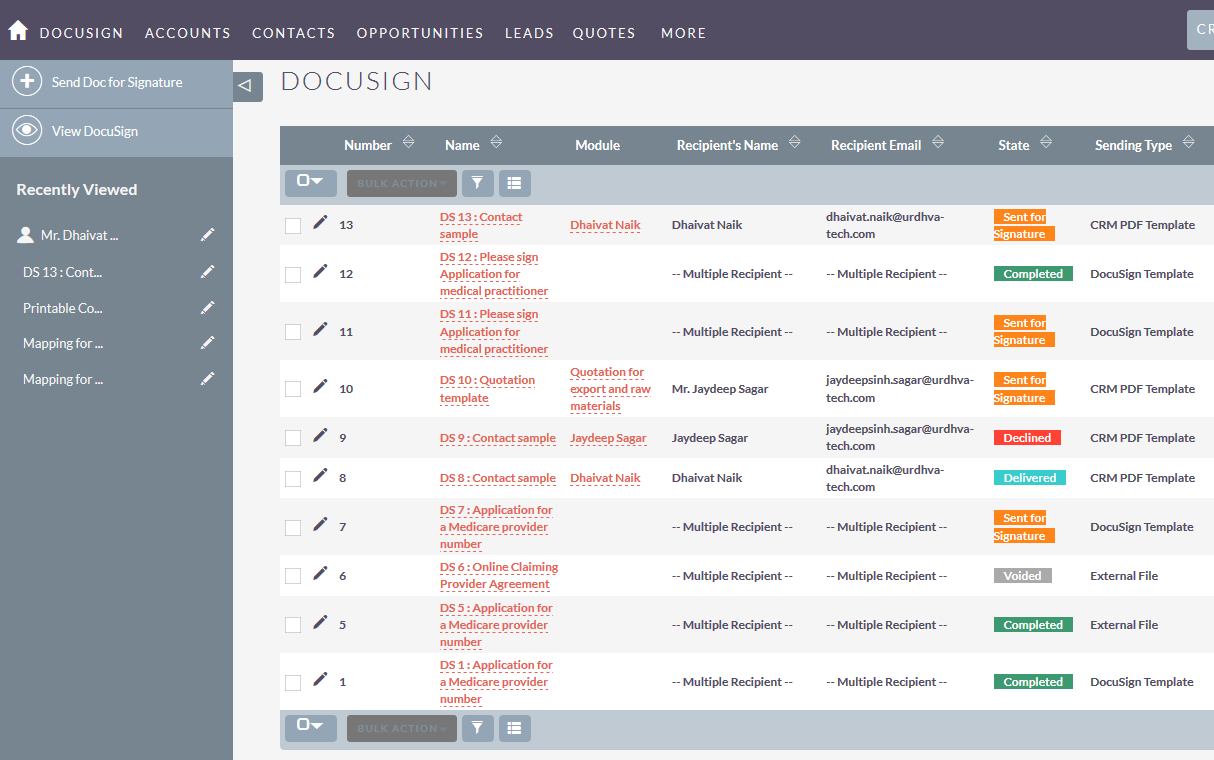The image size is (1214, 760).
Task: Edit record number 11 pencil icon
Action: pyautogui.click(x=320, y=329)
